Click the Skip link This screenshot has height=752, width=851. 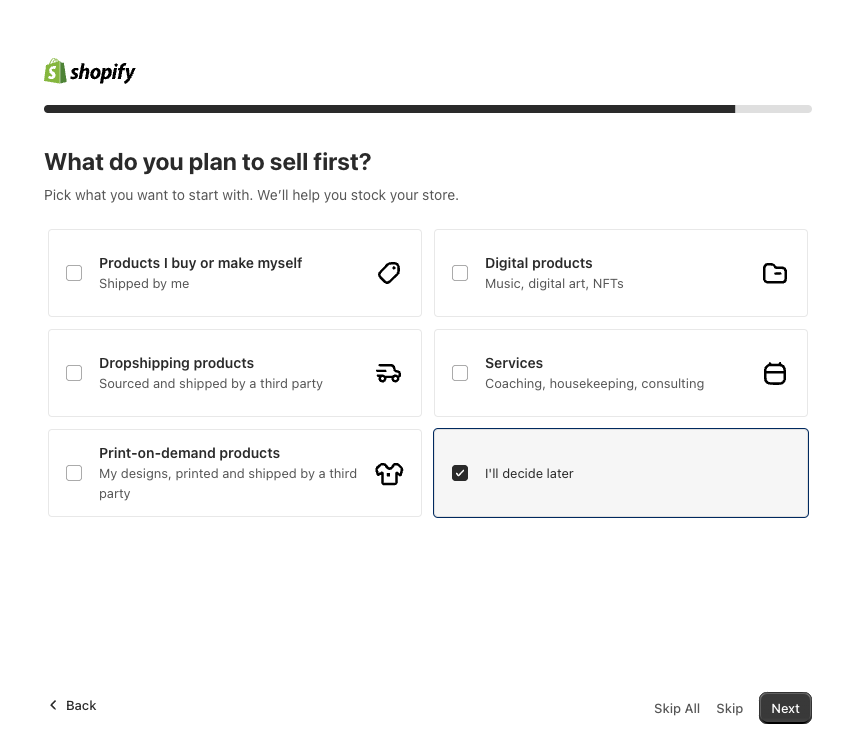click(729, 708)
